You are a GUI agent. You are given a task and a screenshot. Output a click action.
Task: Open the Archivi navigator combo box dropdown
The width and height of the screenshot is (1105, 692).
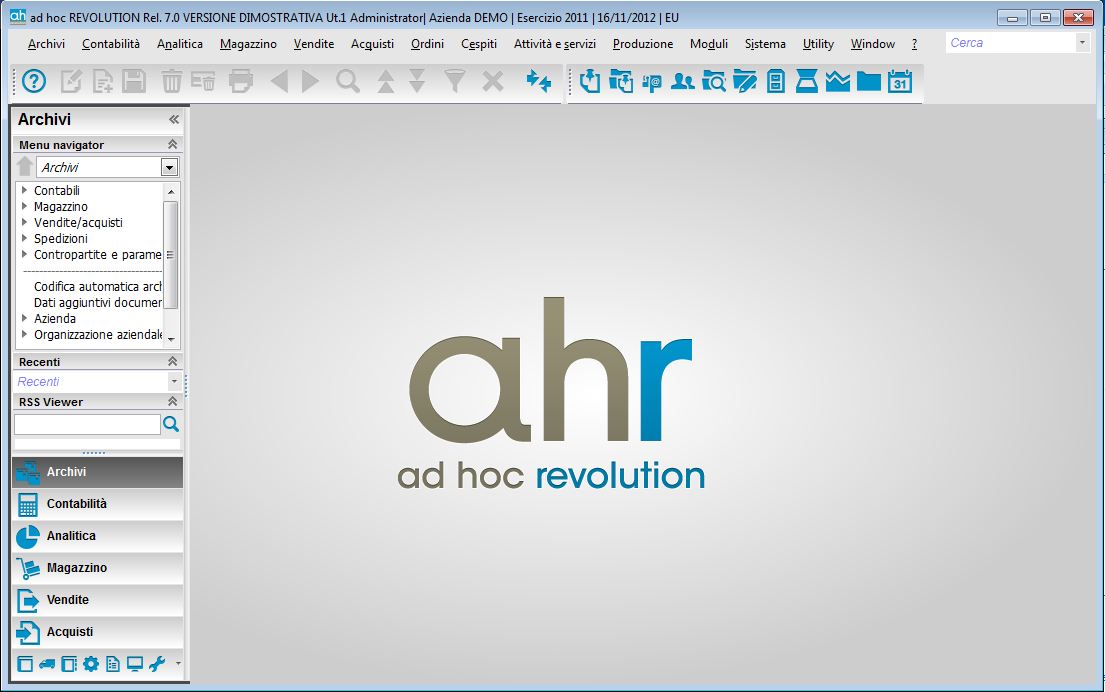(169, 168)
